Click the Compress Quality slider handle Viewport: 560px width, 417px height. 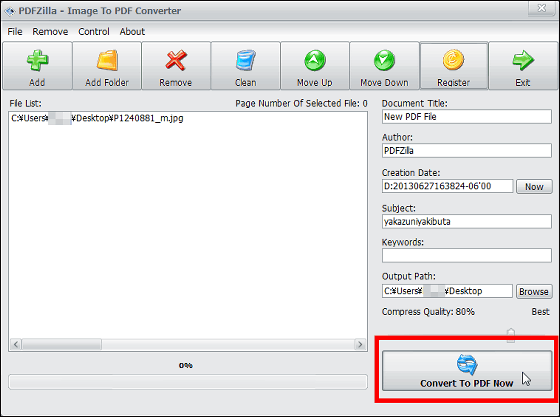click(511, 335)
